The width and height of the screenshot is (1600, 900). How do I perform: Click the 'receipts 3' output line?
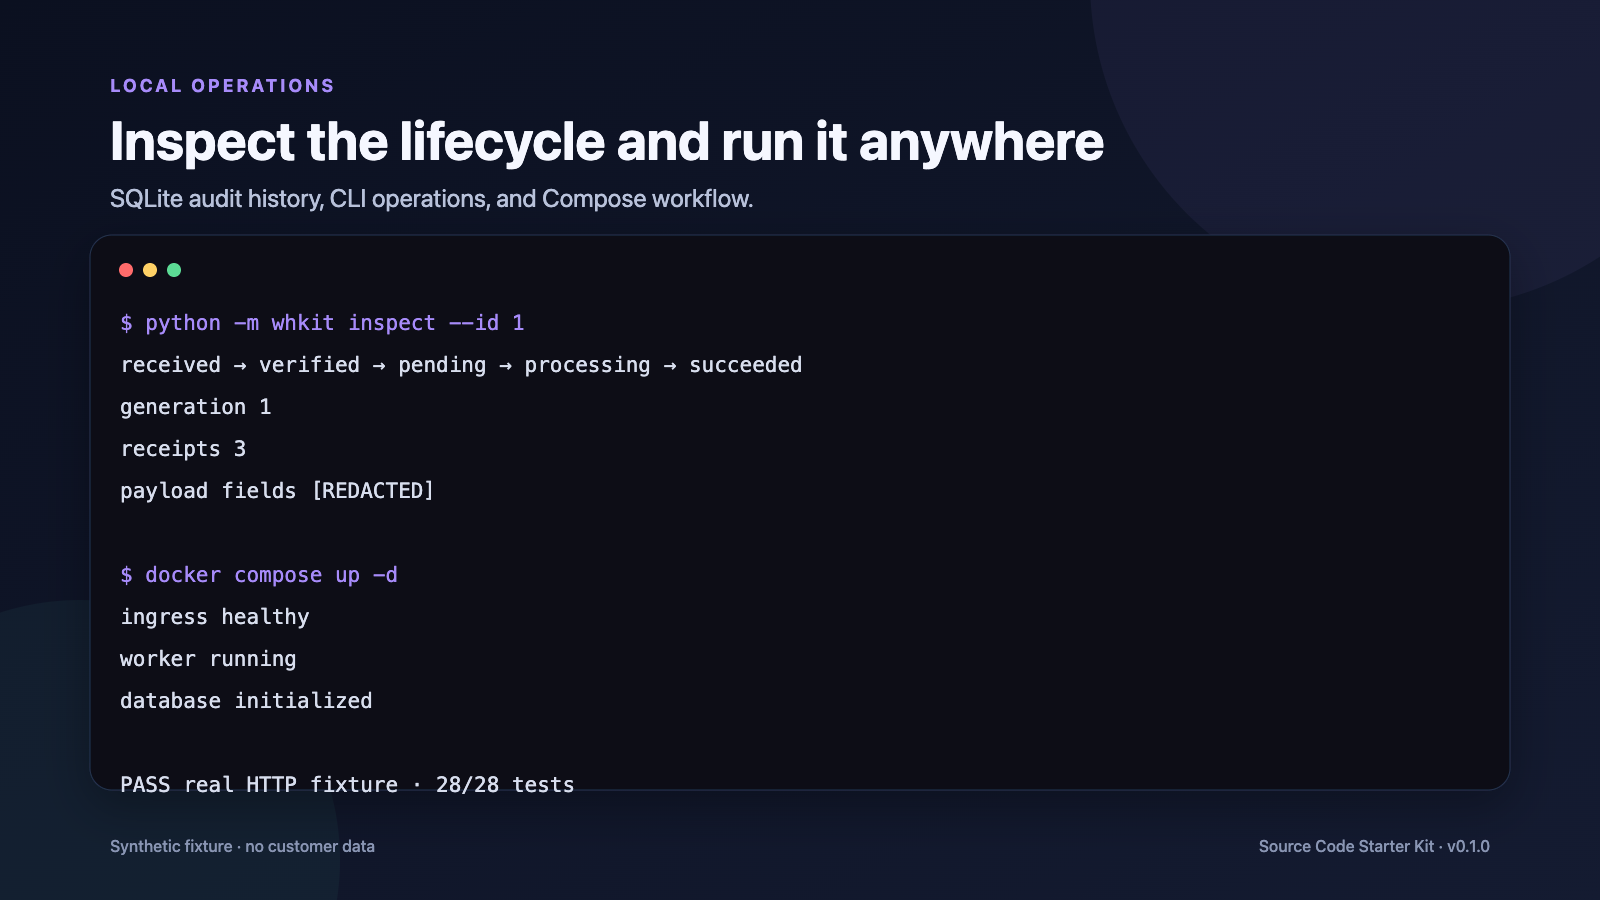tap(183, 450)
